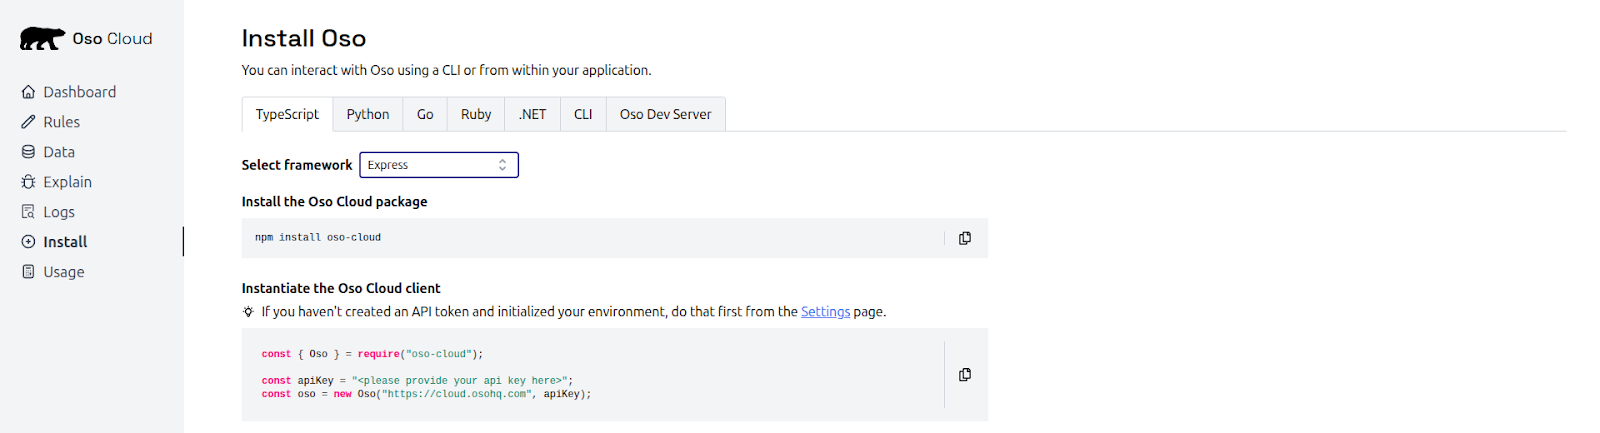The width and height of the screenshot is (1600, 433).
Task: Open the Select framework Express dropdown
Action: point(439,165)
